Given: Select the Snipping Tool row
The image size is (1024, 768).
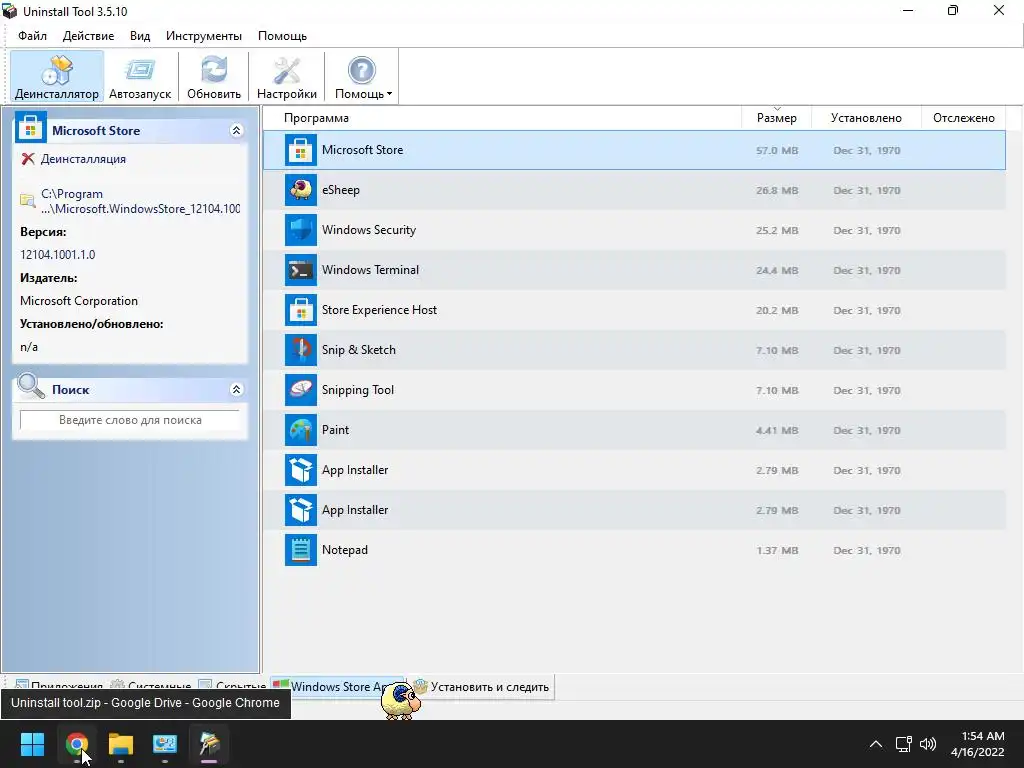Looking at the screenshot, I should [x=634, y=390].
